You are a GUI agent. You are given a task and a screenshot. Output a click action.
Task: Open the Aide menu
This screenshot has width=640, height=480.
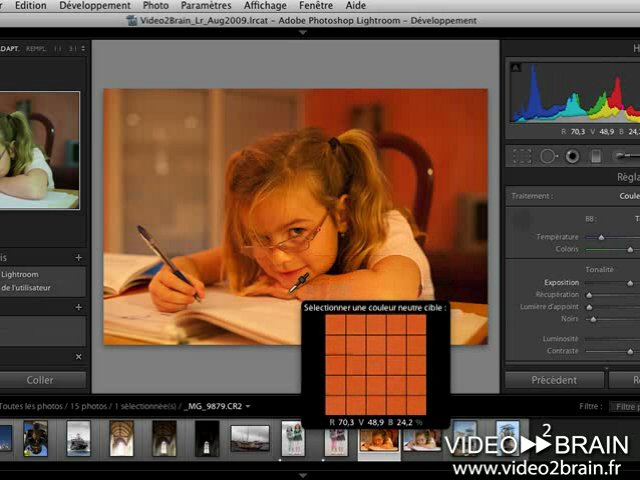pos(356,6)
